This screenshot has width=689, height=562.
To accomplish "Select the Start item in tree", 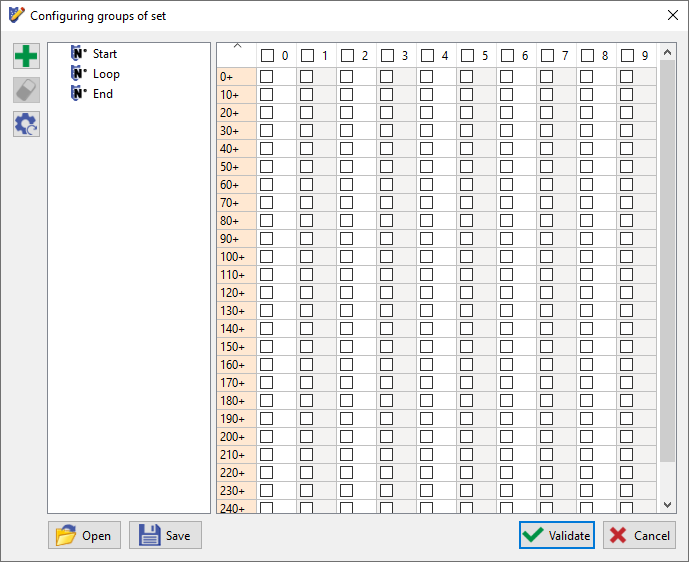I will 105,54.
